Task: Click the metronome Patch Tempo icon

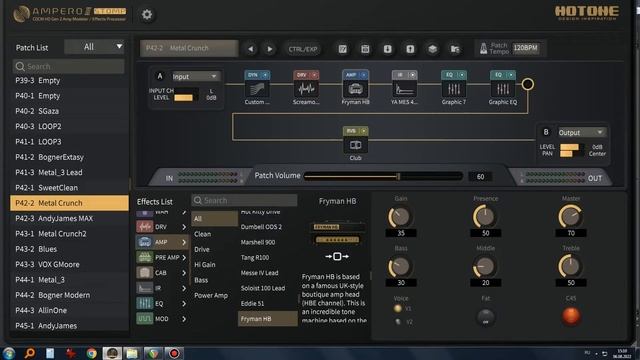Action: [483, 49]
